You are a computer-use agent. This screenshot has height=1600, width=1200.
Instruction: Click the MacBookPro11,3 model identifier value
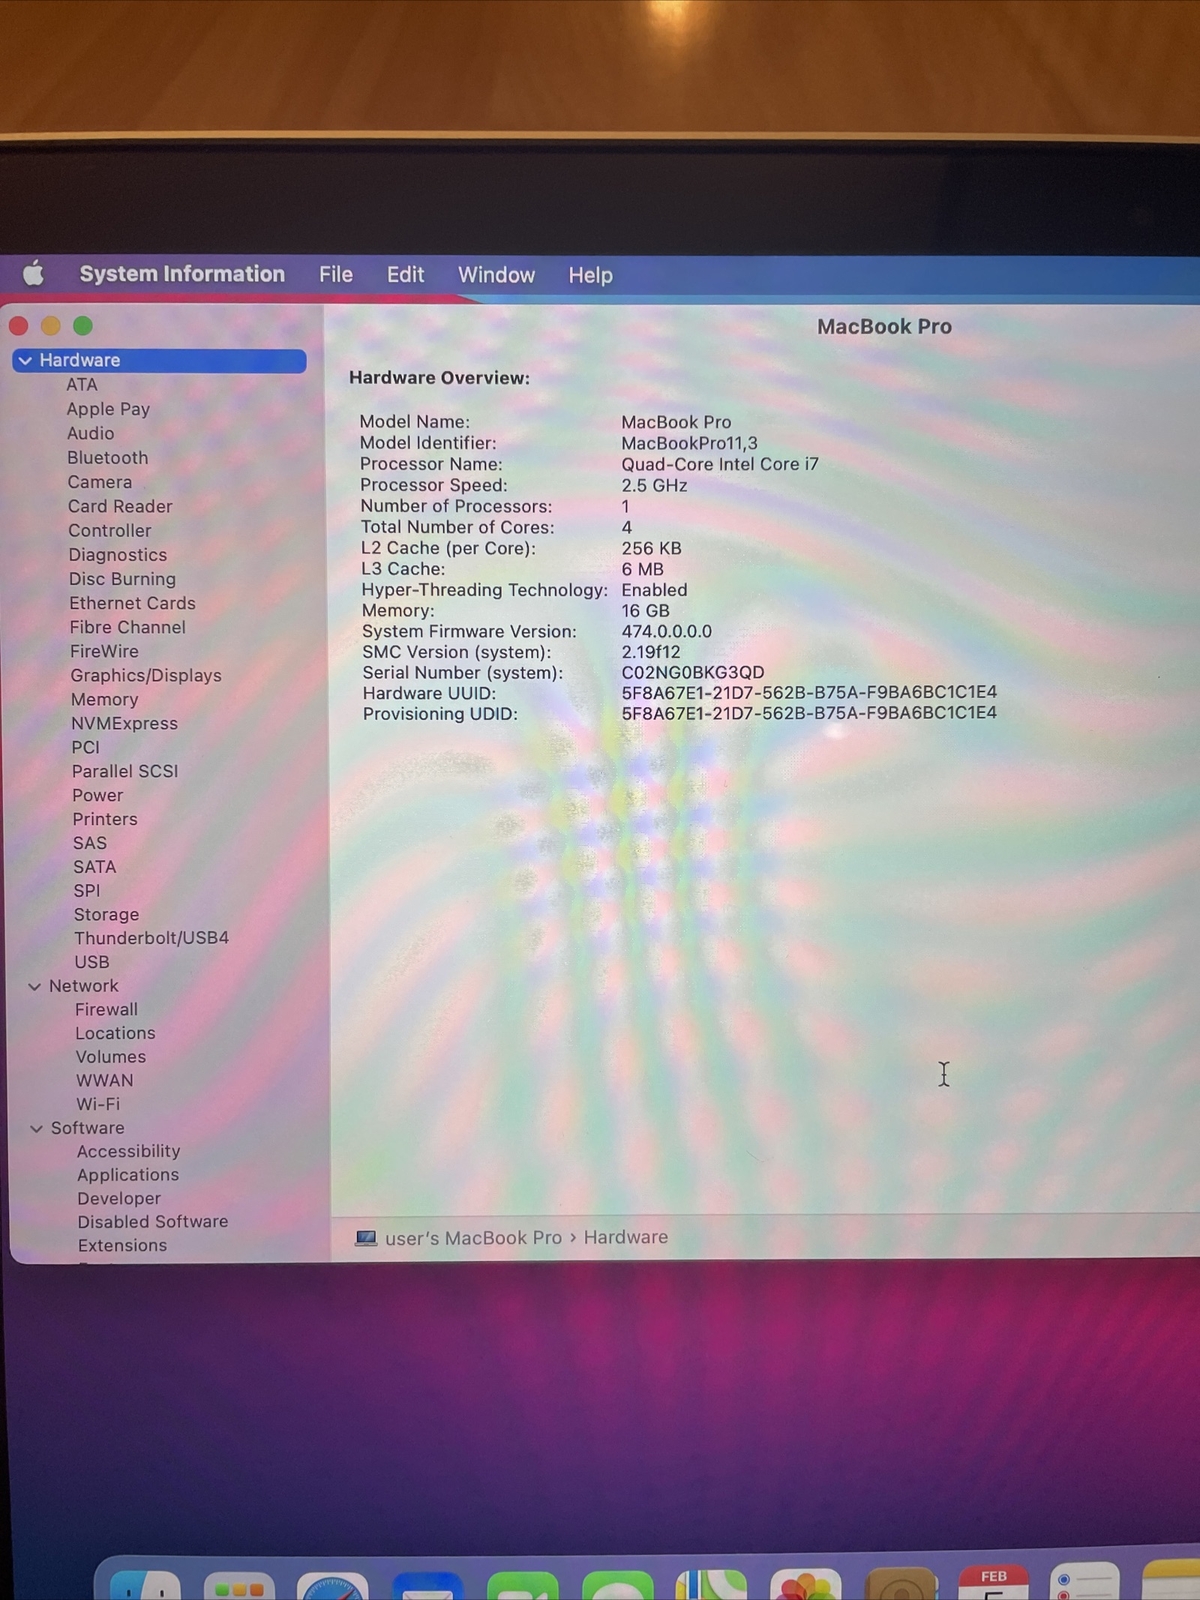point(689,443)
